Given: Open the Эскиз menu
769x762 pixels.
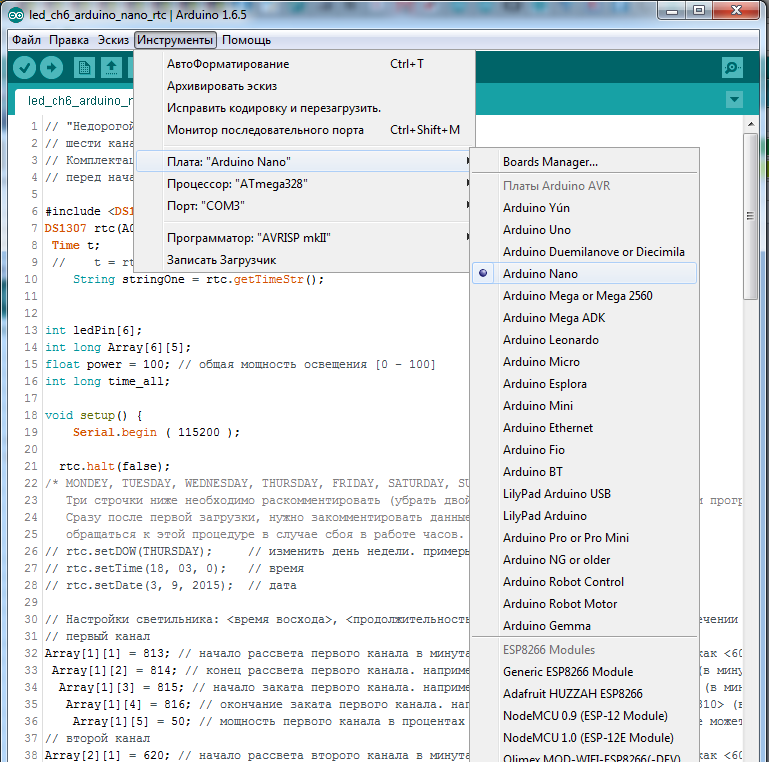Looking at the screenshot, I should pyautogui.click(x=112, y=40).
